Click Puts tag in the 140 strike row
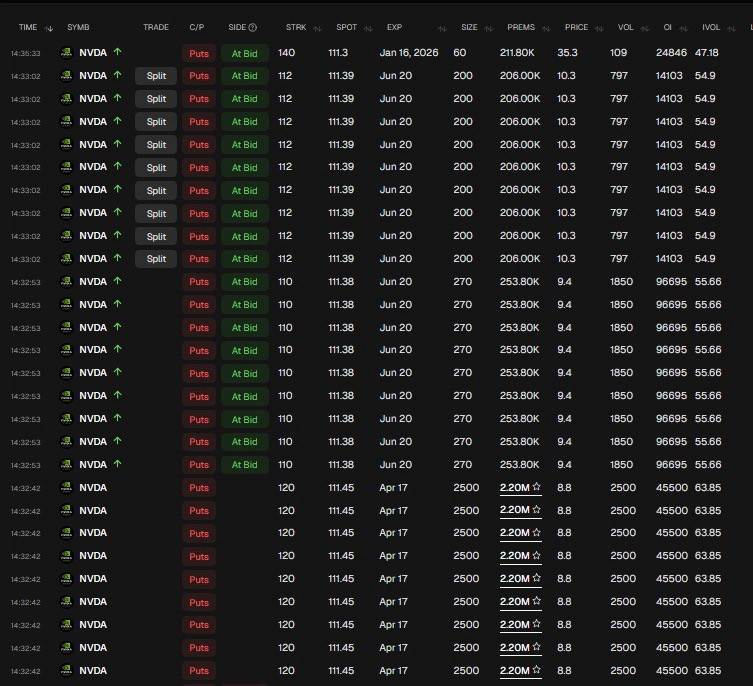This screenshot has height=686, width=753. [x=199, y=53]
